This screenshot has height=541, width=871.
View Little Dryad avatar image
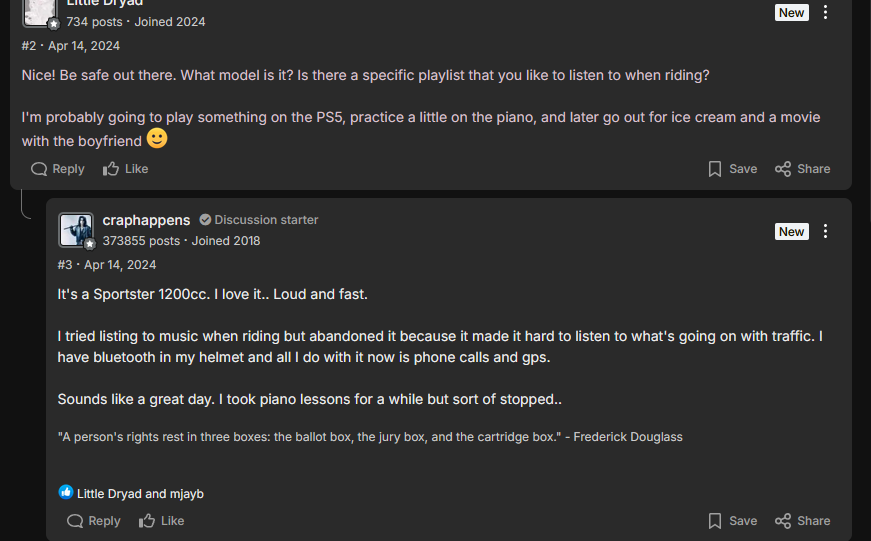[39, 12]
